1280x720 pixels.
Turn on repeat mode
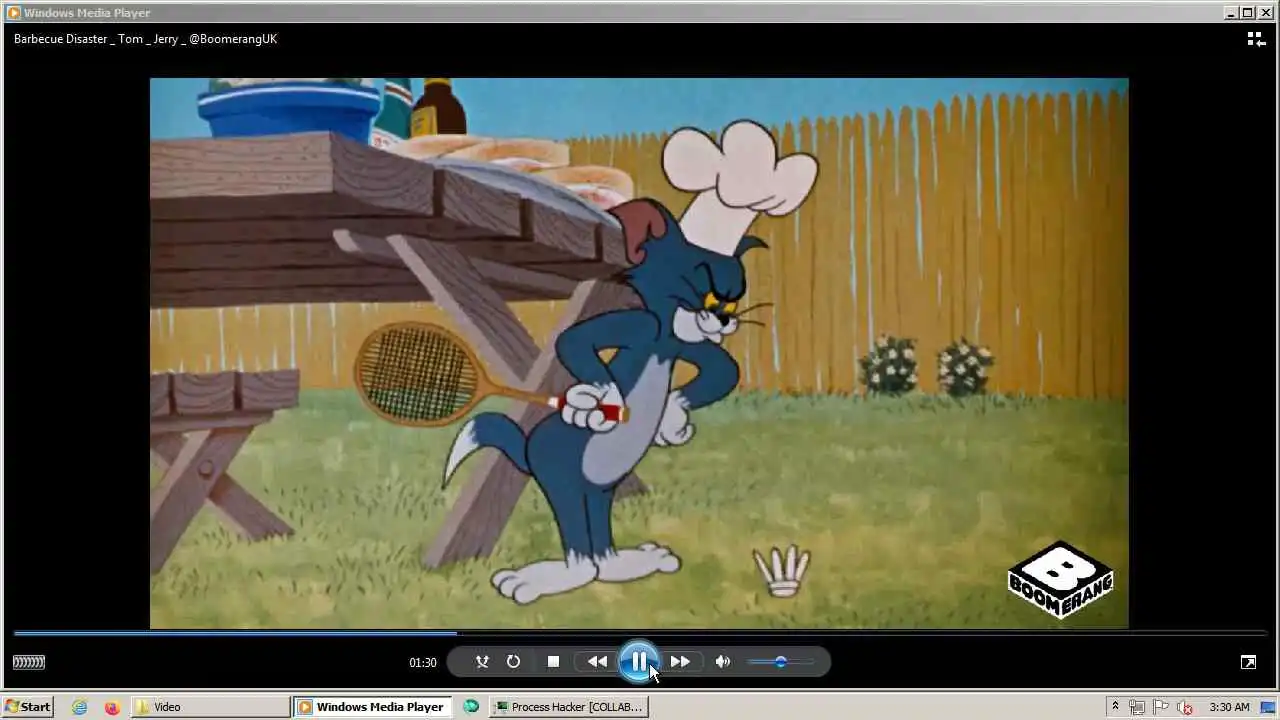tap(513, 662)
